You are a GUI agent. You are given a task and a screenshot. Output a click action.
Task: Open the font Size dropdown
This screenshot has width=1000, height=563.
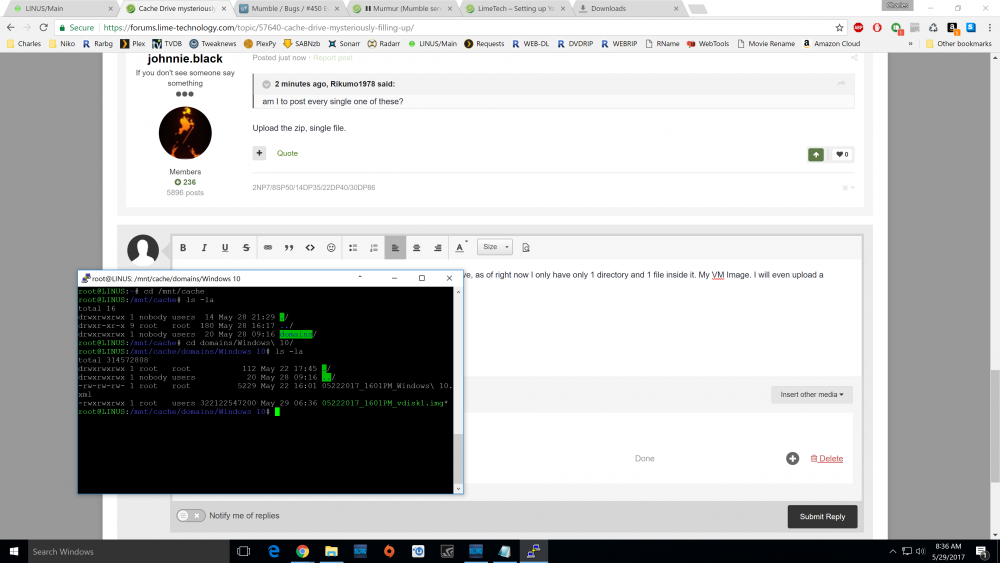[x=495, y=247]
